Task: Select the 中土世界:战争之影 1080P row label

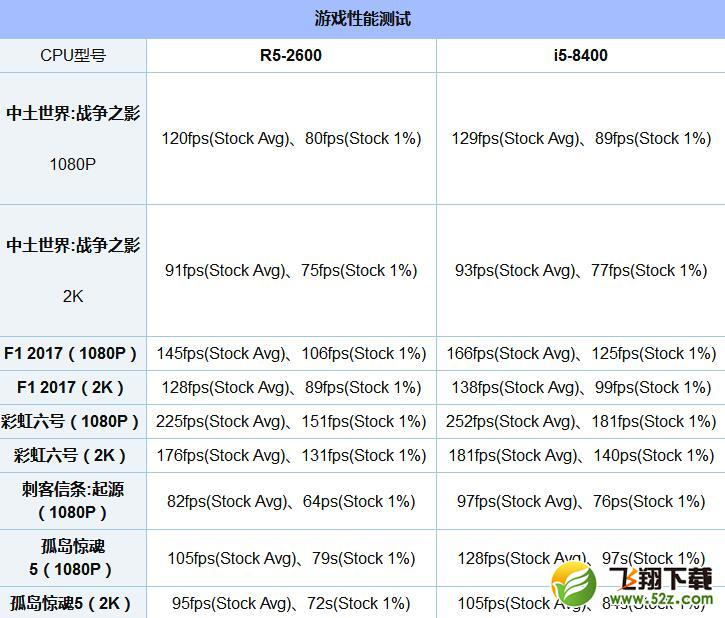Action: click(x=73, y=139)
